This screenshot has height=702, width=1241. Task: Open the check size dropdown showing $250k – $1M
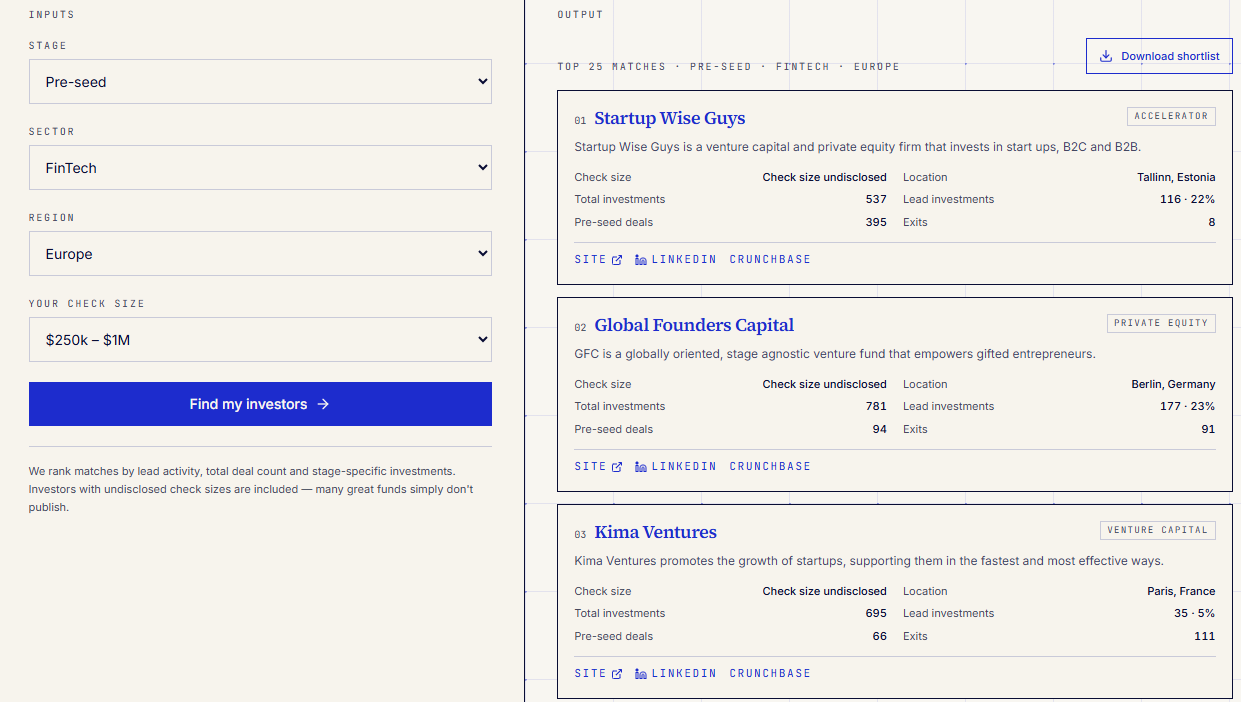pos(260,339)
